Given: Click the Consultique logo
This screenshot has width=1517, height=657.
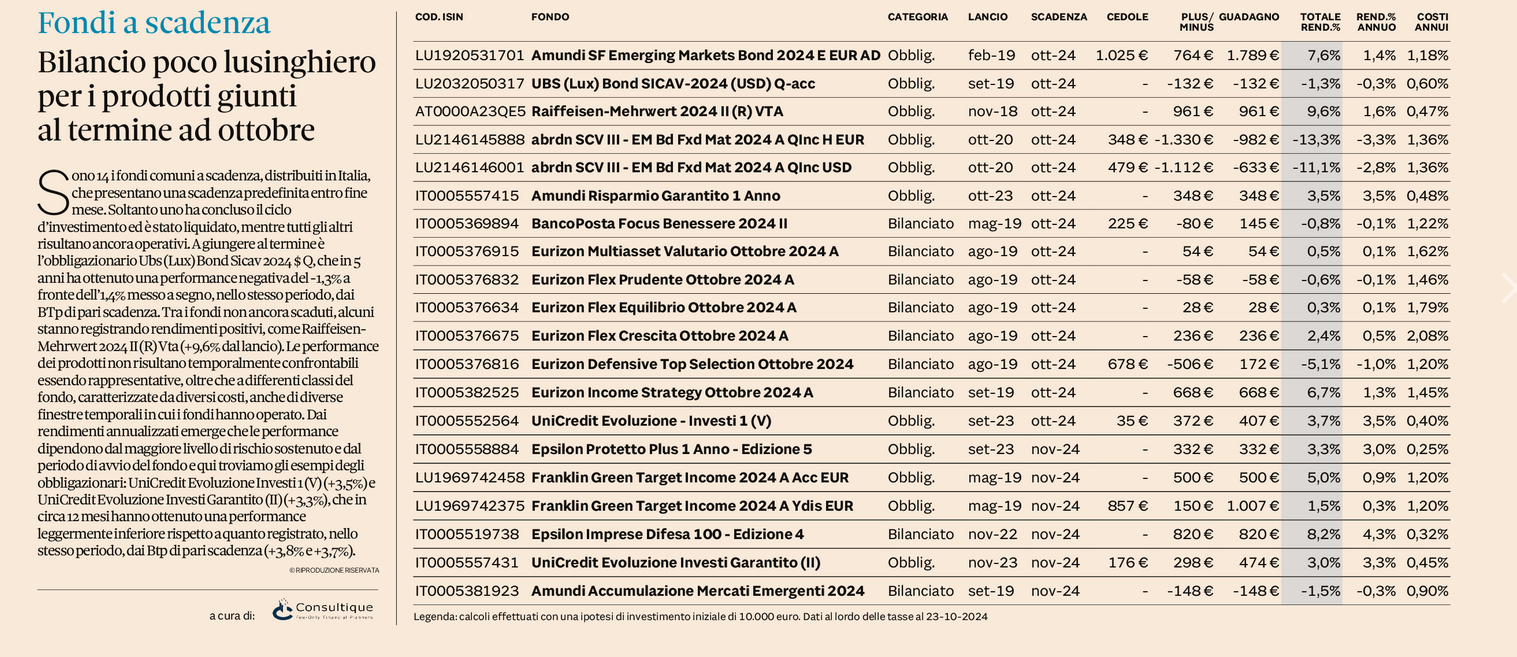Looking at the screenshot, I should click(322, 609).
